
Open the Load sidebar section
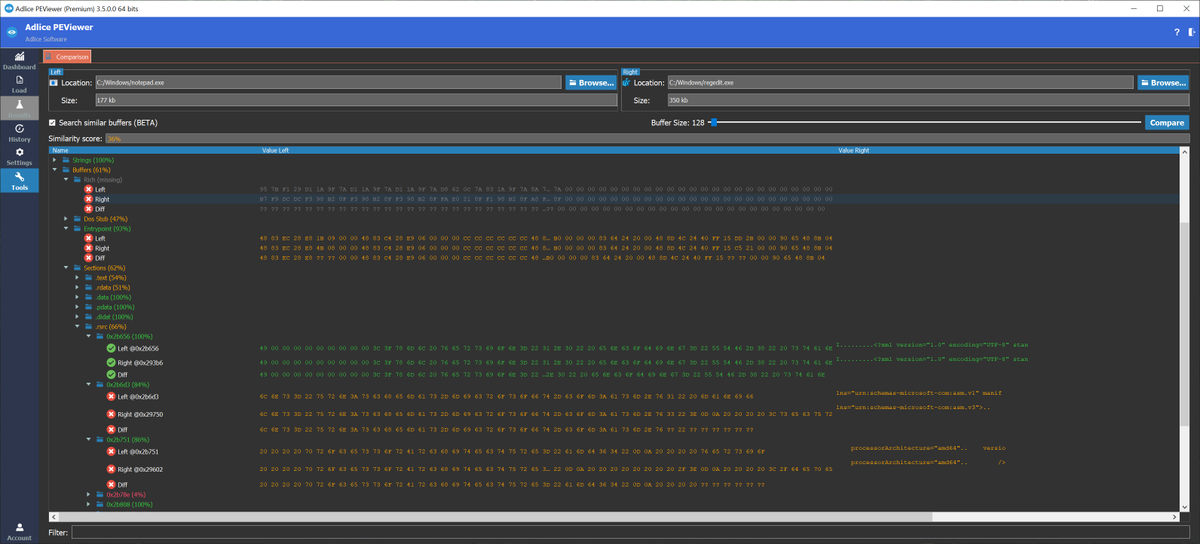click(19, 84)
